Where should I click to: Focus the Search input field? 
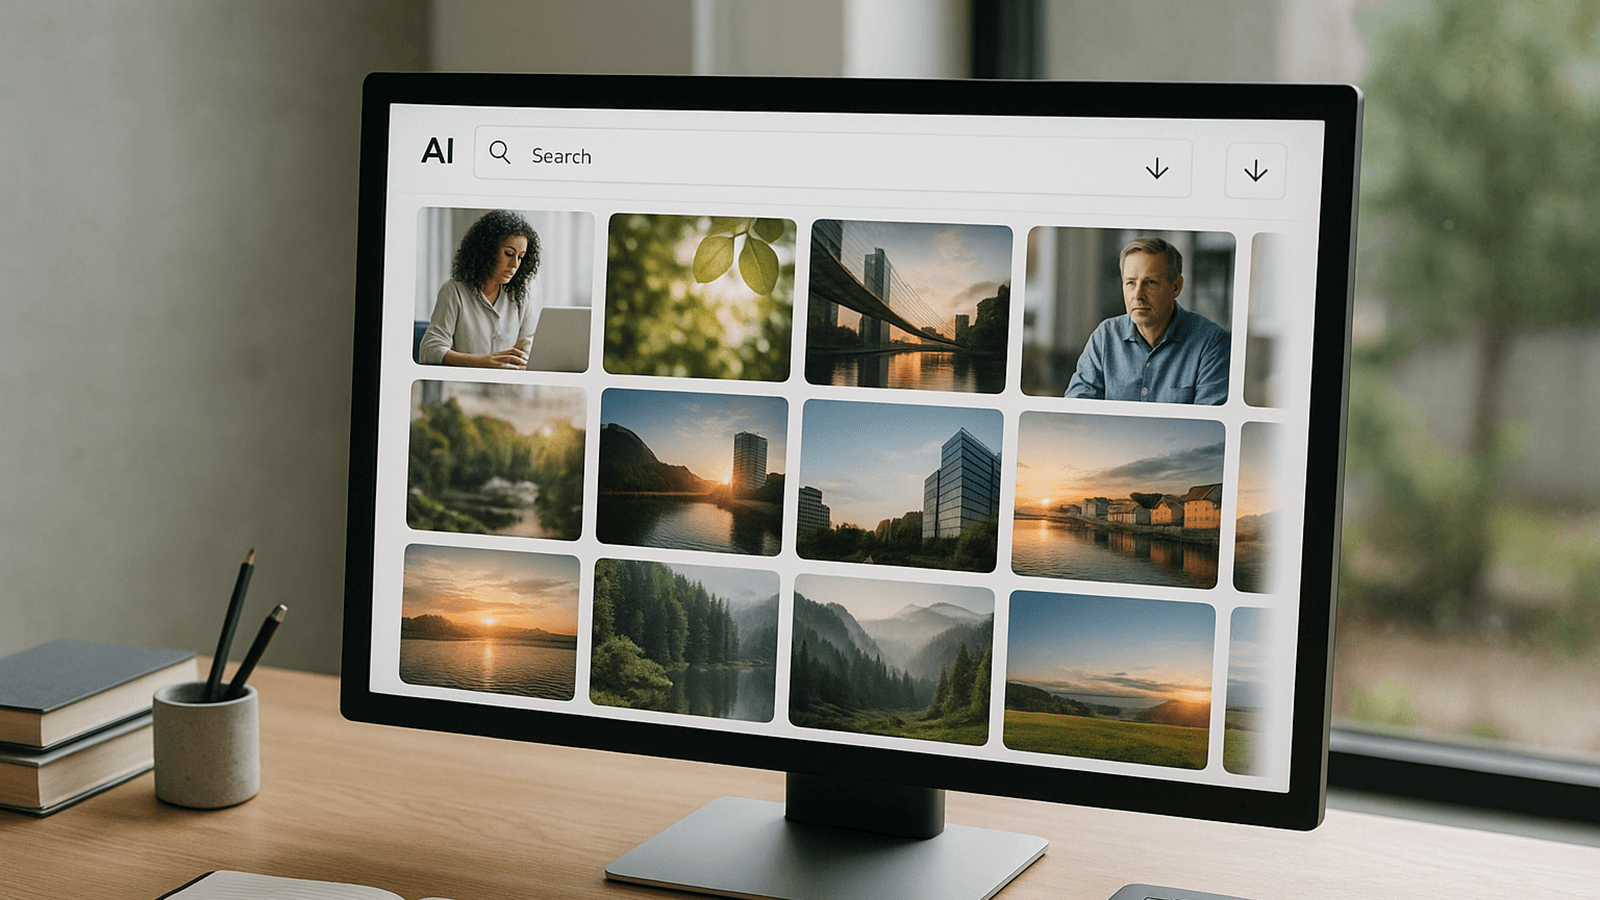click(832, 161)
